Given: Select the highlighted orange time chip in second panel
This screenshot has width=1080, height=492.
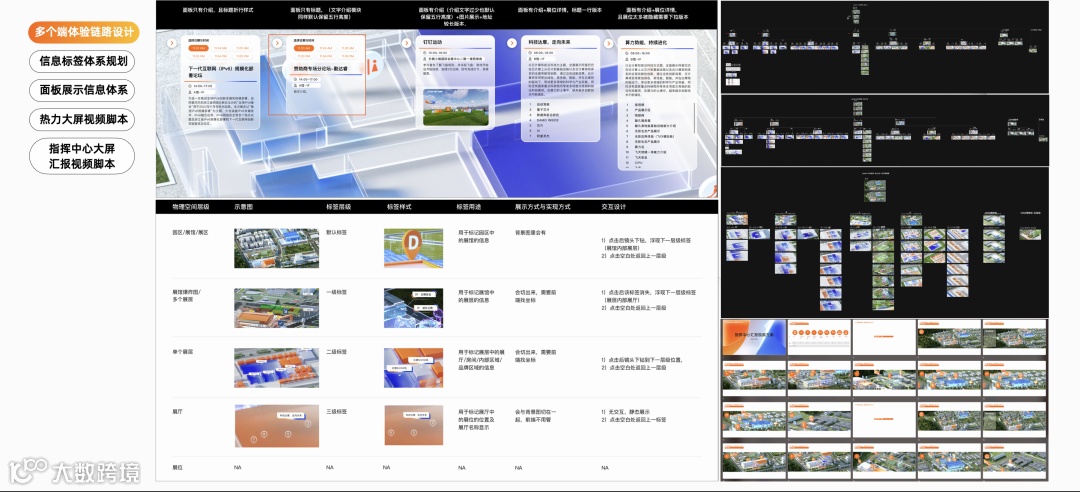Looking at the screenshot, I should 302,48.
